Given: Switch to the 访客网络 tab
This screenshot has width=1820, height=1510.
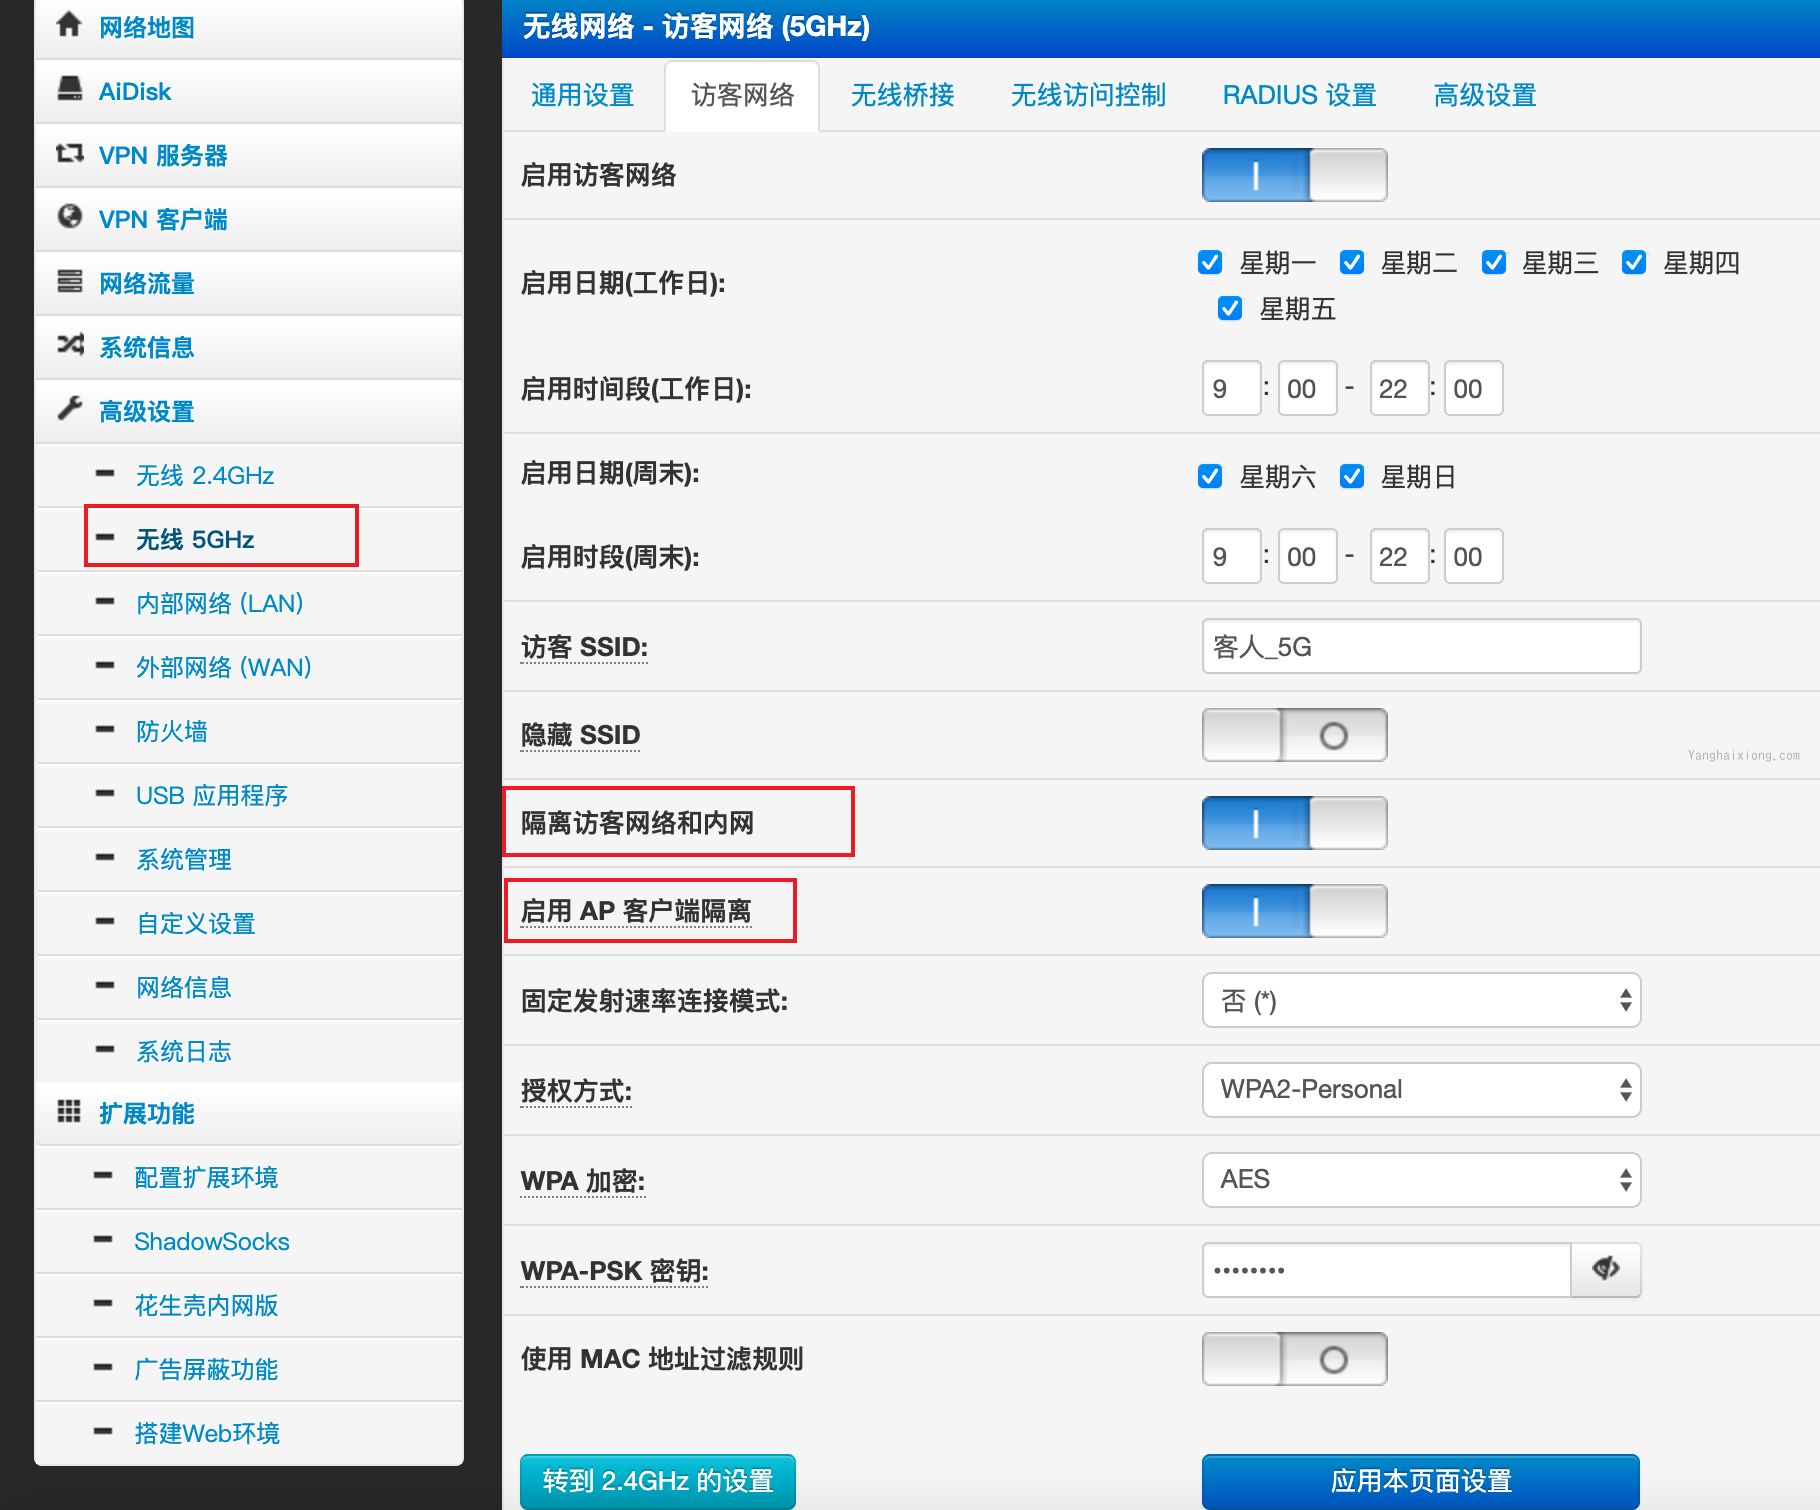Looking at the screenshot, I should pyautogui.click(x=743, y=95).
